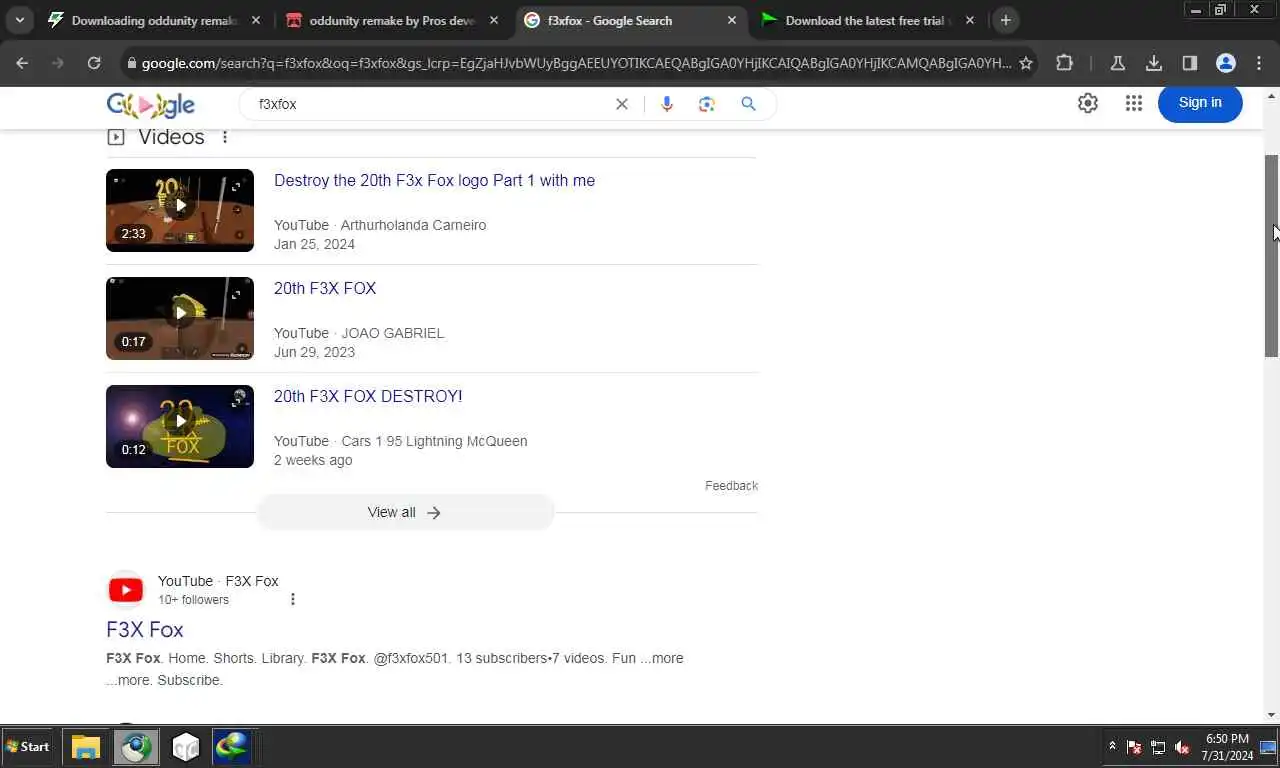This screenshot has height=768, width=1280.
Task: Play the 0:12 video thumbnail
Action: coord(180,426)
